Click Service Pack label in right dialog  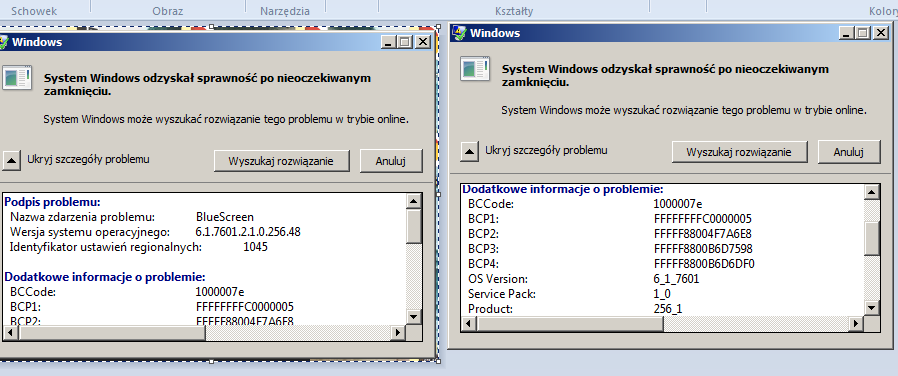click(x=502, y=294)
